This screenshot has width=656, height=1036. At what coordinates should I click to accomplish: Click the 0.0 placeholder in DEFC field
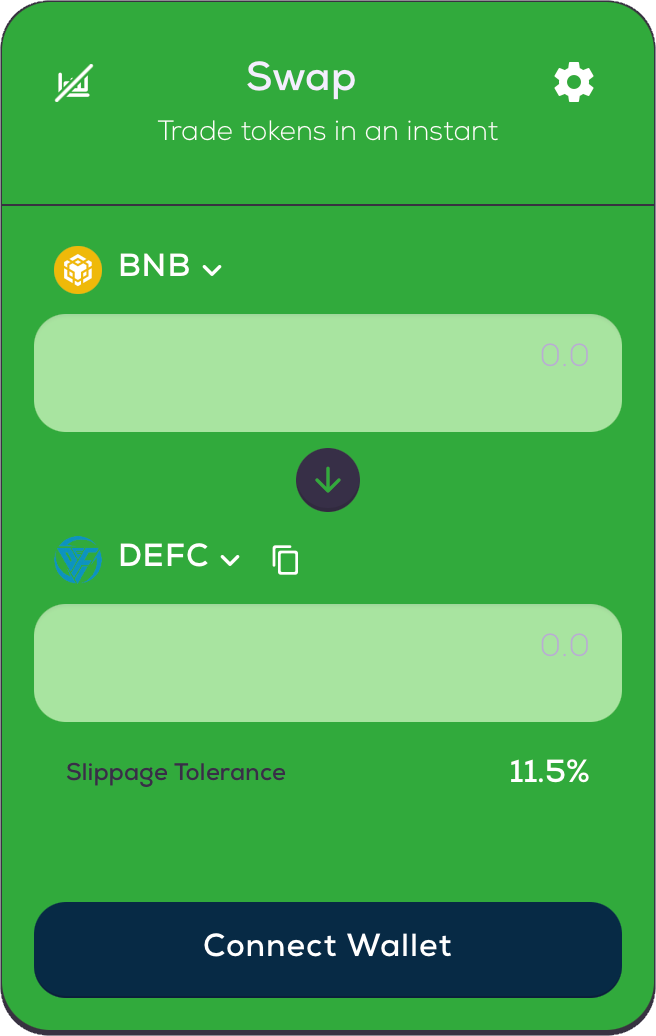[564, 645]
